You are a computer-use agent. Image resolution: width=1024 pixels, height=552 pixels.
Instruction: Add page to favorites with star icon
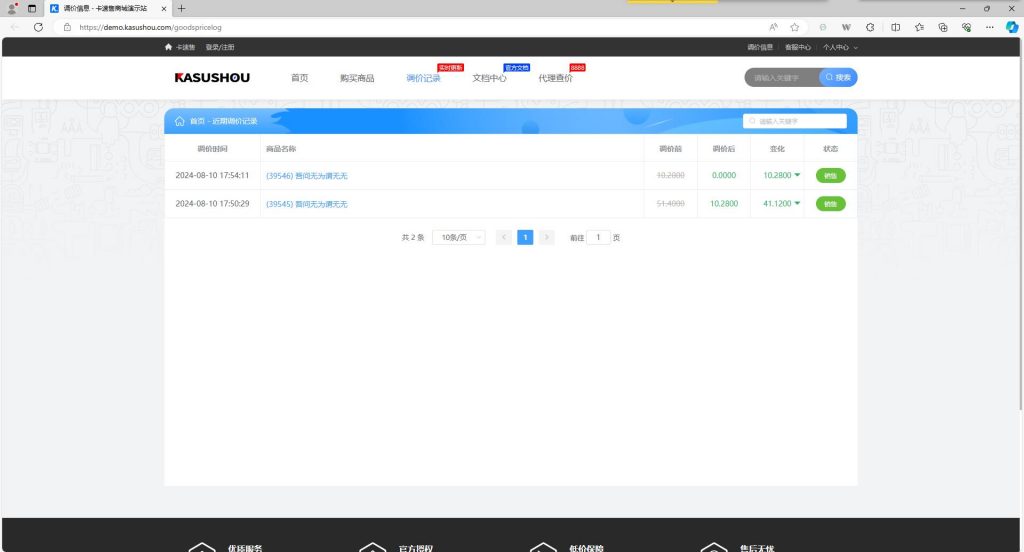coord(794,27)
